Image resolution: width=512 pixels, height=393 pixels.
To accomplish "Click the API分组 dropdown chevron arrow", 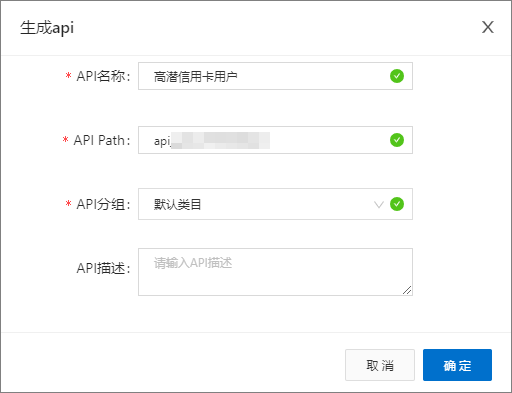I will click(x=379, y=204).
